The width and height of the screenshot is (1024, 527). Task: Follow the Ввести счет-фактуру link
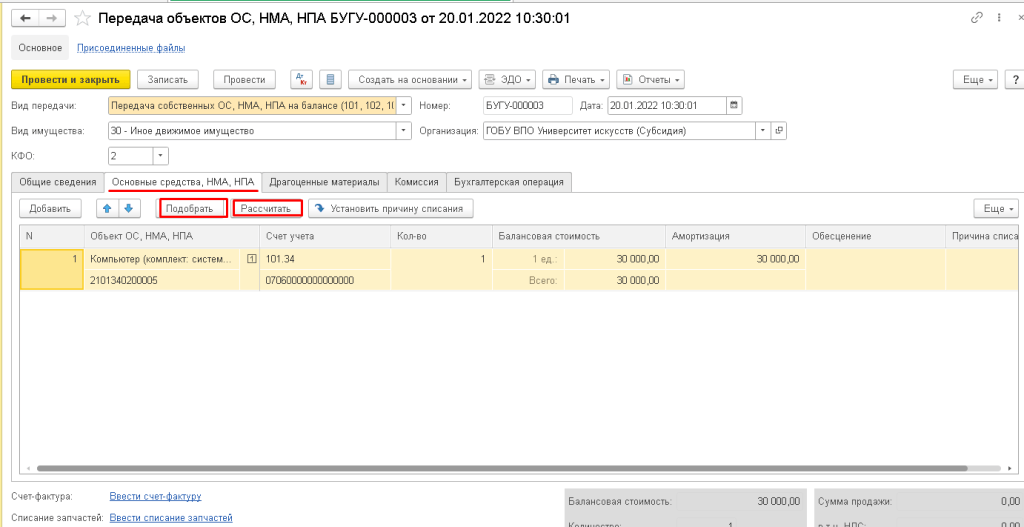[x=155, y=496]
